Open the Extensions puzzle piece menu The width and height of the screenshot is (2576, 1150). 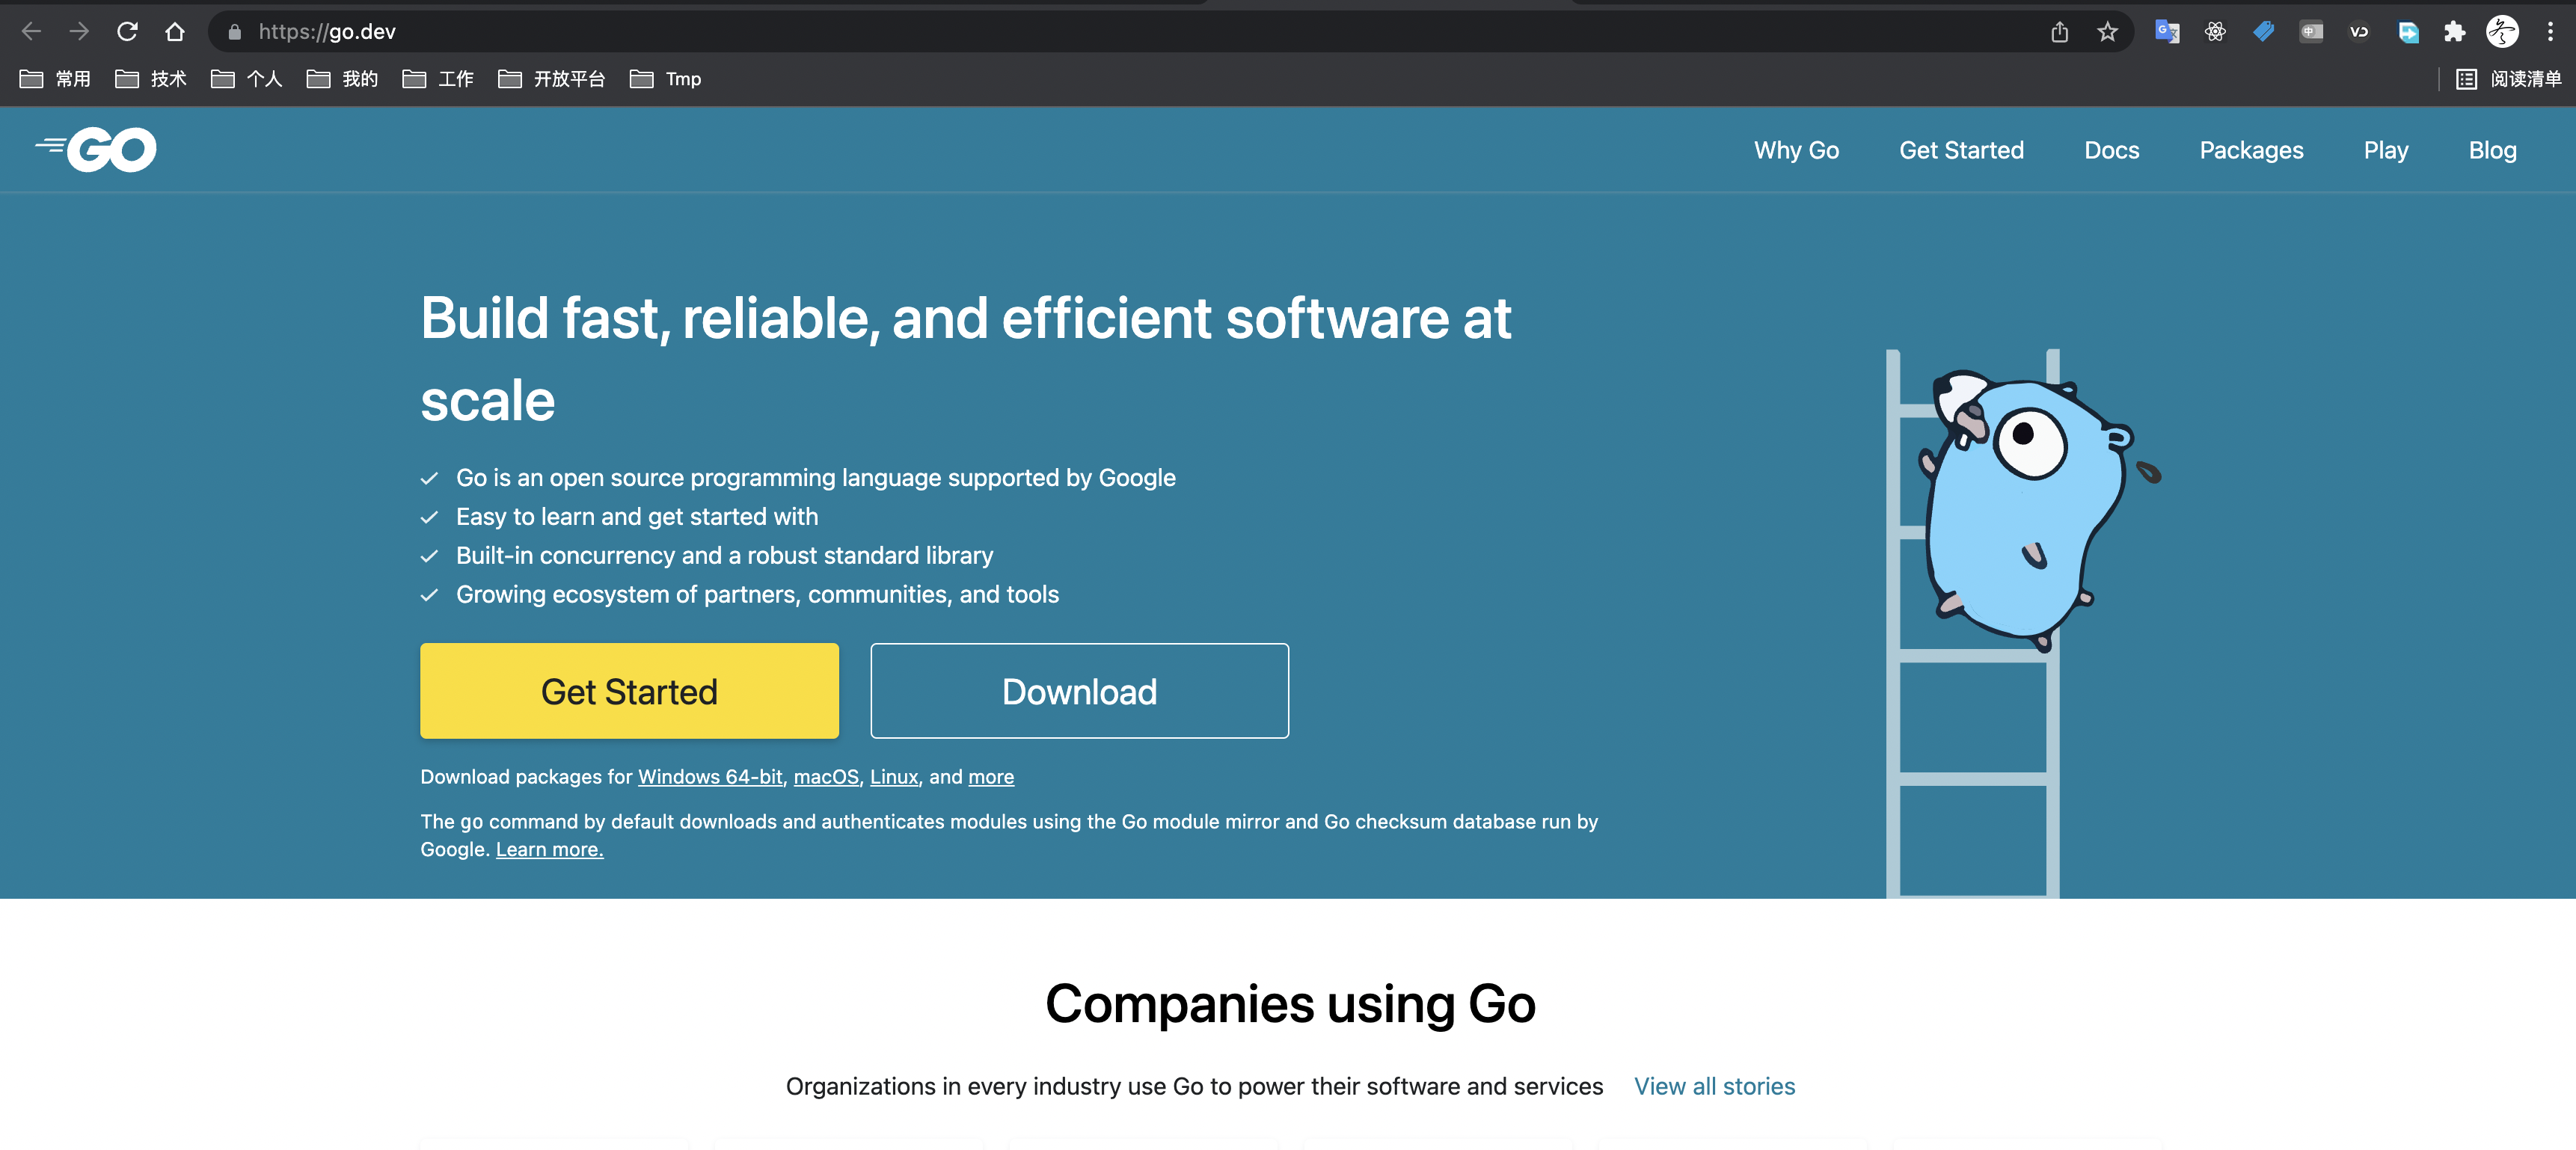2454,32
